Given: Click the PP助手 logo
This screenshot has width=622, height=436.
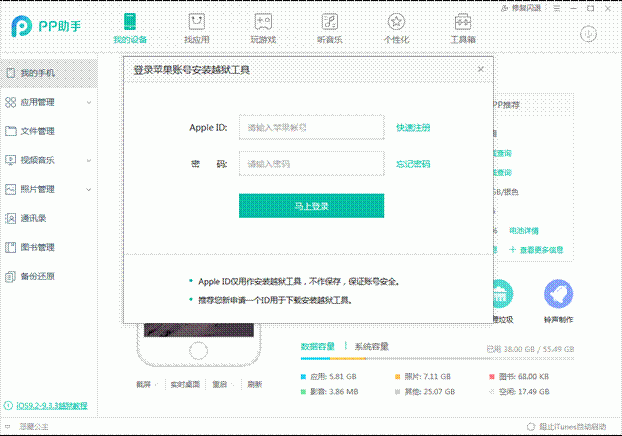Looking at the screenshot, I should (46, 26).
